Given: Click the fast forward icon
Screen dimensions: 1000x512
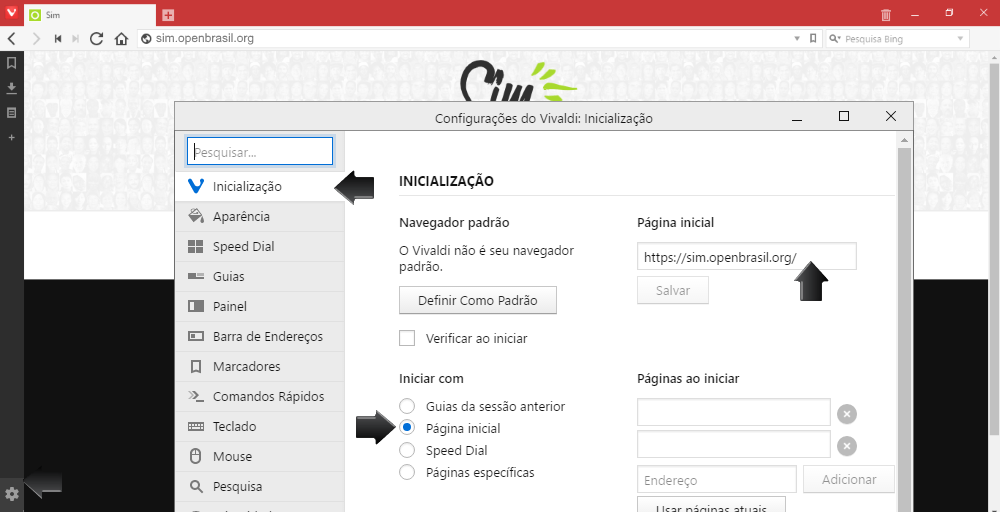Looking at the screenshot, I should tap(76, 39).
